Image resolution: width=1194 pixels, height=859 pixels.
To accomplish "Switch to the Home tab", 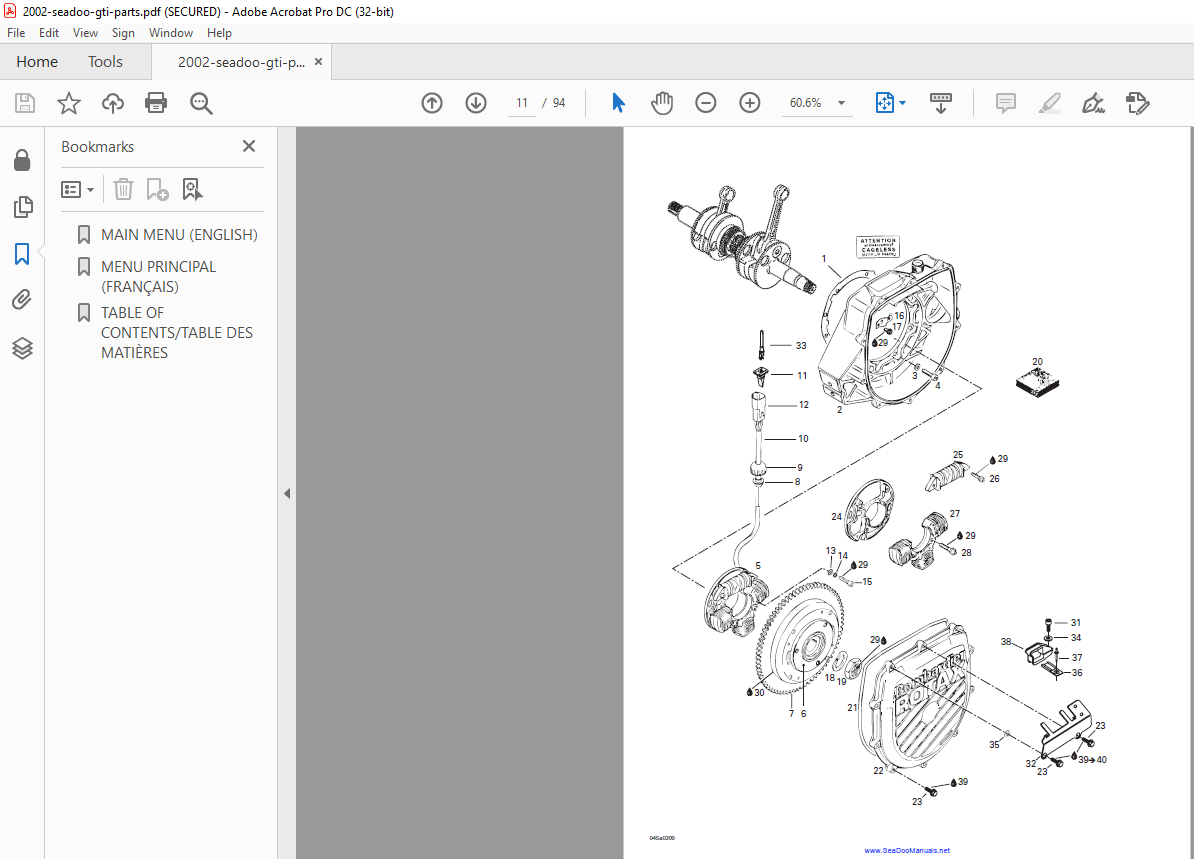I will tap(37, 62).
